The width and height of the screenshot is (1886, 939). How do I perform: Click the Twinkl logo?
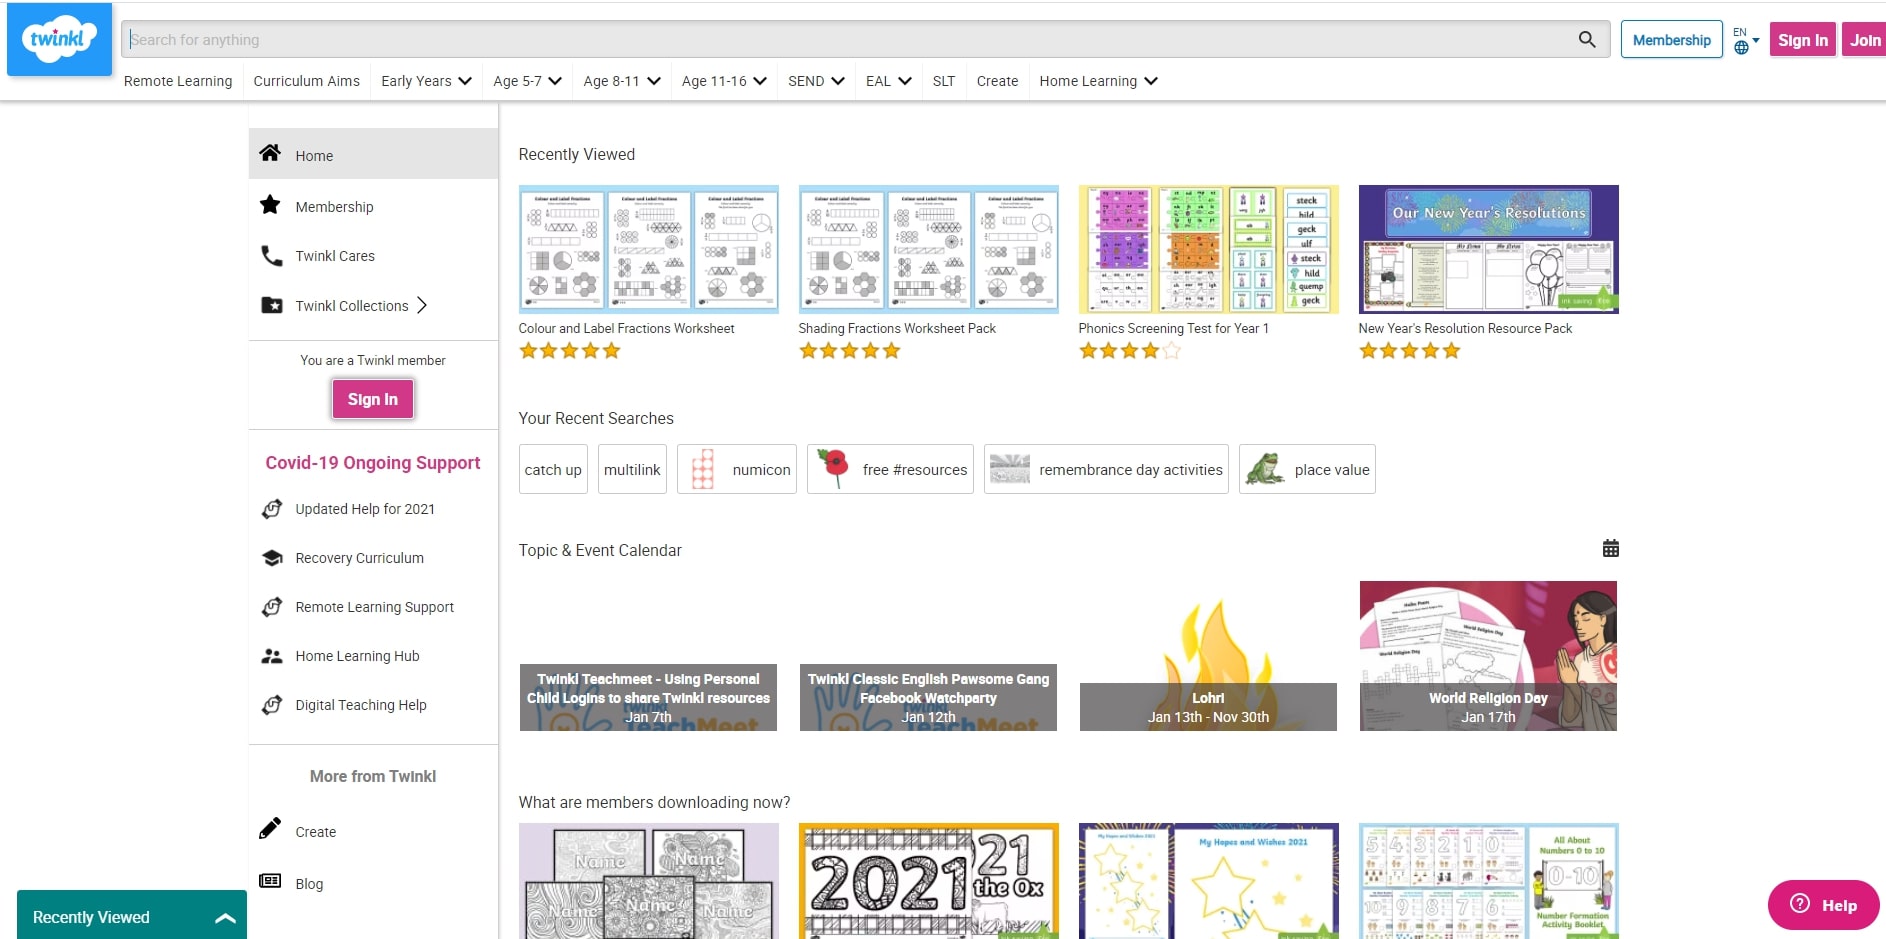click(59, 39)
